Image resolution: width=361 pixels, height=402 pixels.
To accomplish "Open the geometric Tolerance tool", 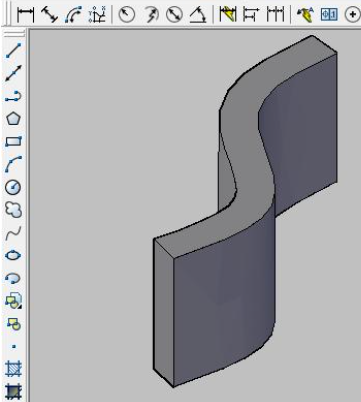I will coord(329,15).
